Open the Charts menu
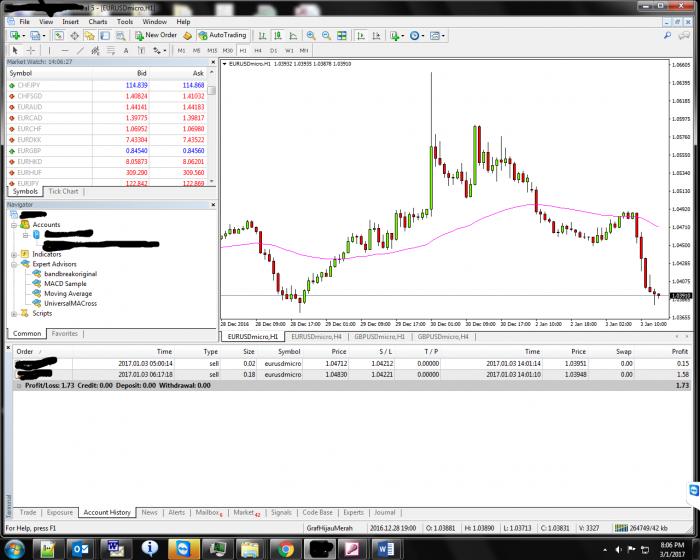 [97, 21]
